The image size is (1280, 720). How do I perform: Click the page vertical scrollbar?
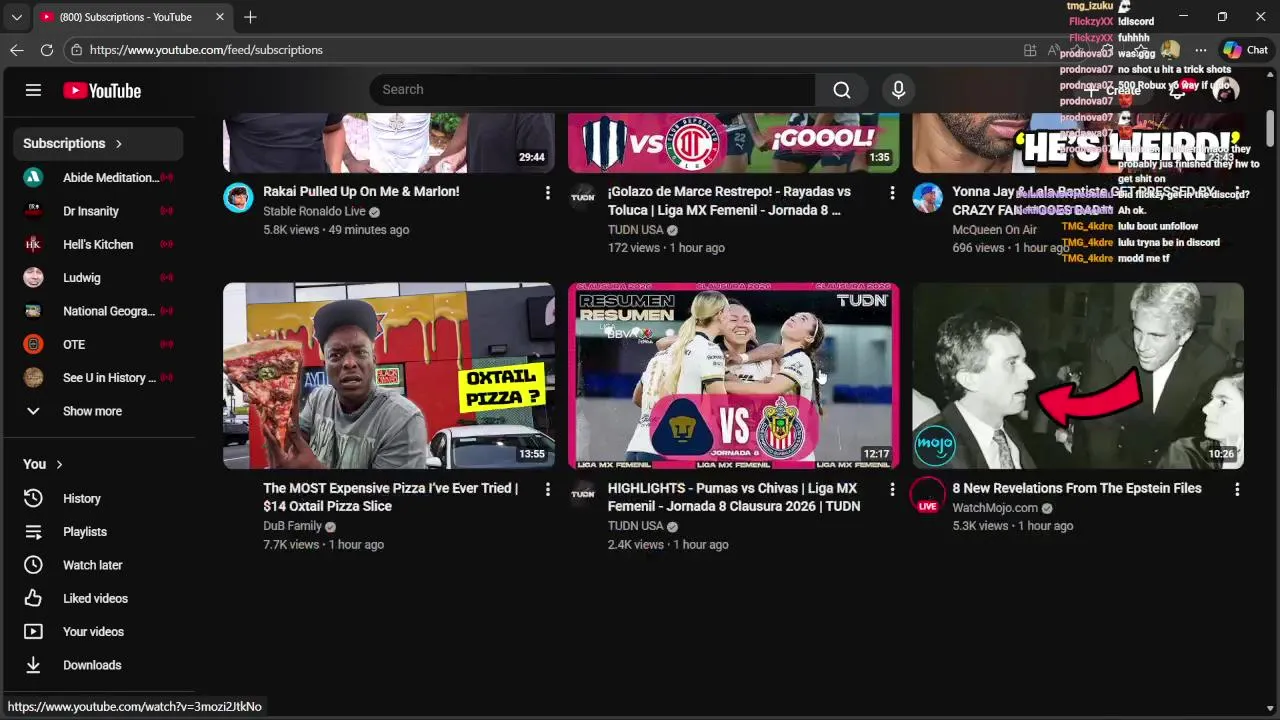(x=1271, y=130)
